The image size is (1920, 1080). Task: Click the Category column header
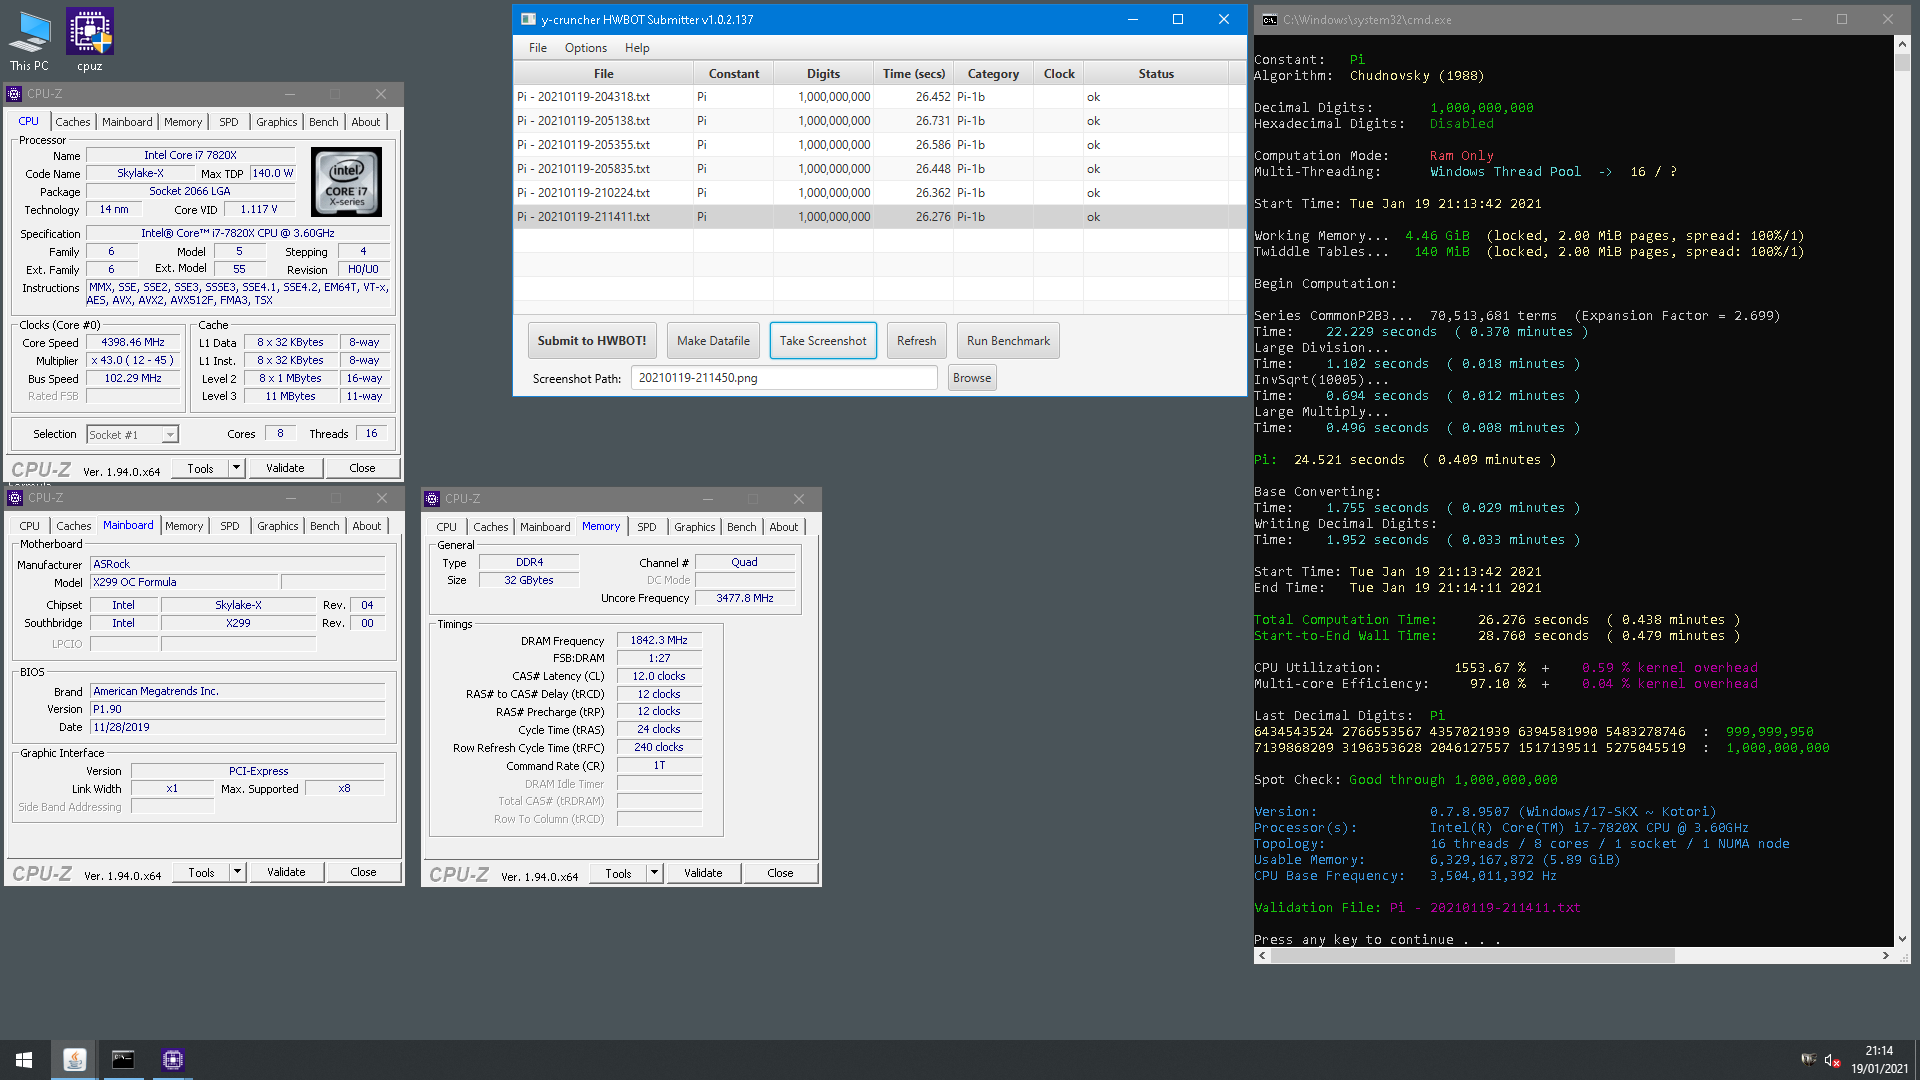pyautogui.click(x=993, y=73)
